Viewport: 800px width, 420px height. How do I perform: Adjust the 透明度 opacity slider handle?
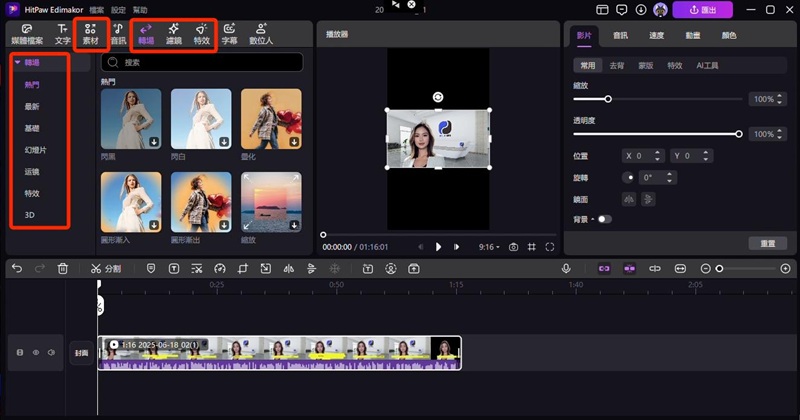point(739,133)
